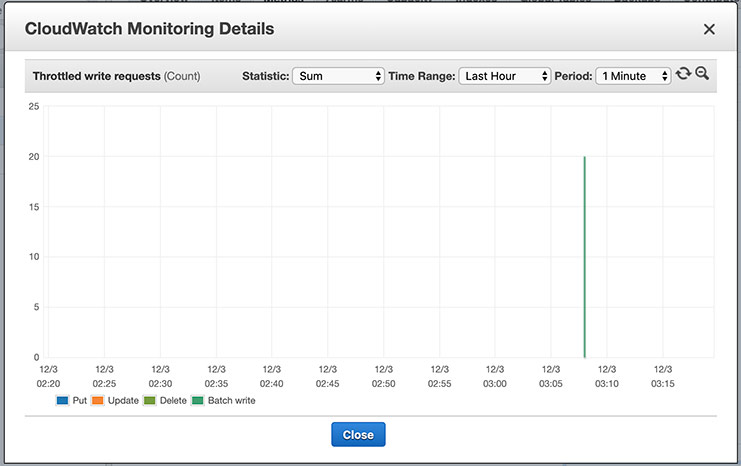Click the Period: label
The image size is (741, 466).
coord(573,76)
